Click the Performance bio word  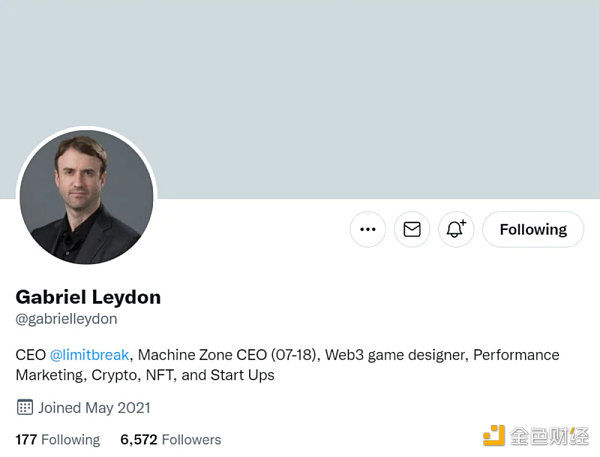click(x=516, y=355)
